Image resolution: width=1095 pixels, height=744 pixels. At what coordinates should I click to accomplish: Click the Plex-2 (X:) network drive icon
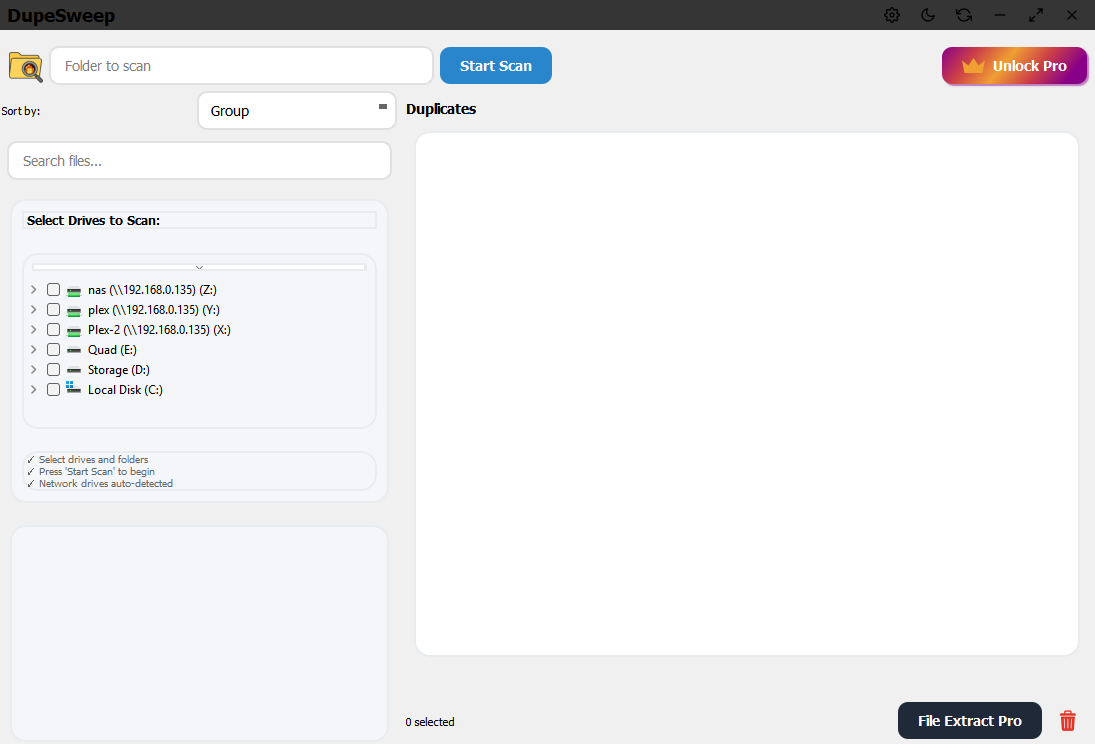74,330
